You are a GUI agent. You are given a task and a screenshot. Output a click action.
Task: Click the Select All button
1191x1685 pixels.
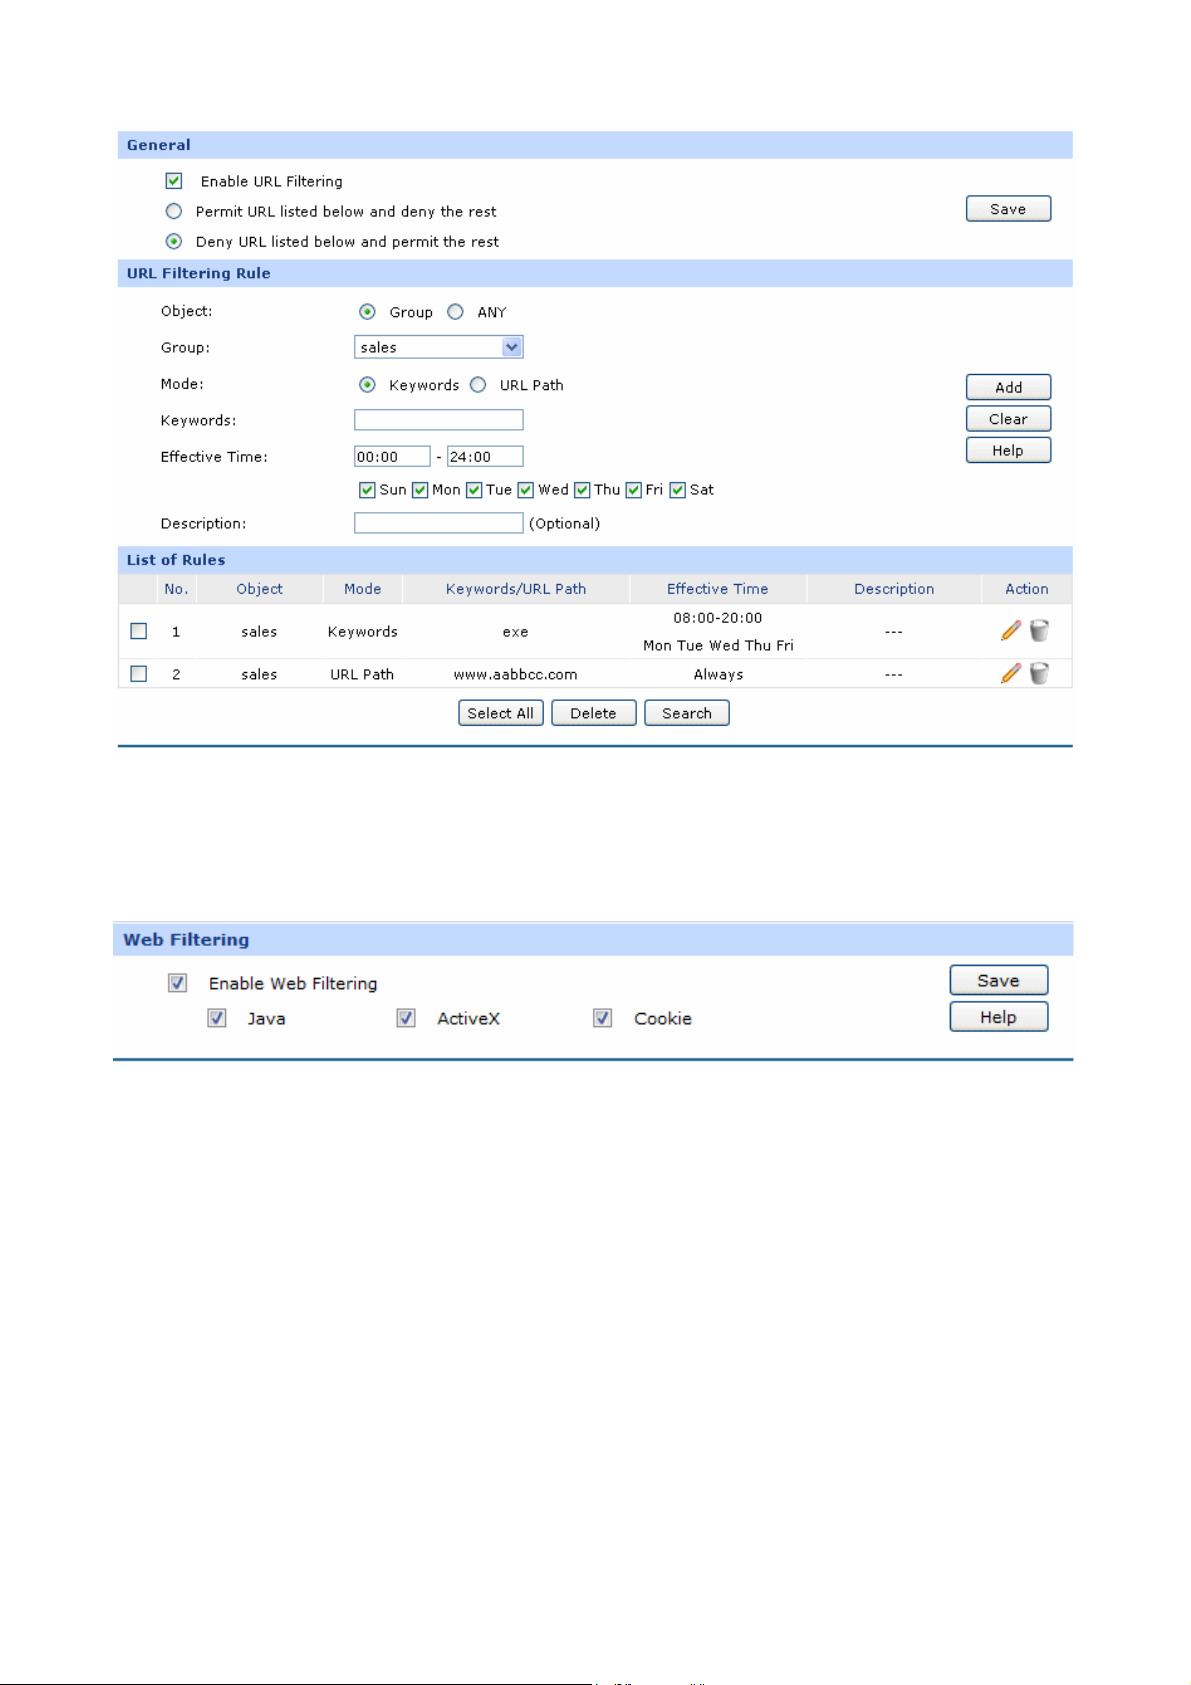(501, 713)
